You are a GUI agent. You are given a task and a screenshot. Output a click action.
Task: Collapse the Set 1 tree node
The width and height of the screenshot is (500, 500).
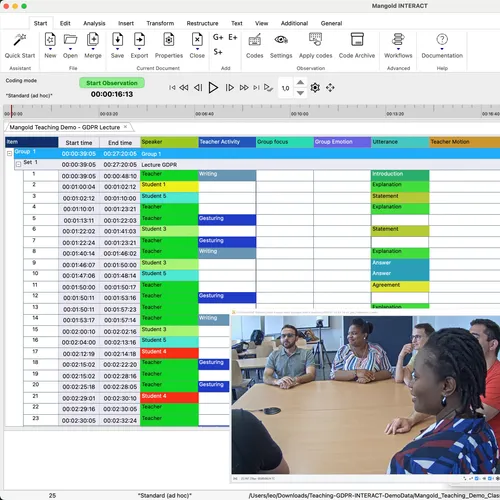18,164
